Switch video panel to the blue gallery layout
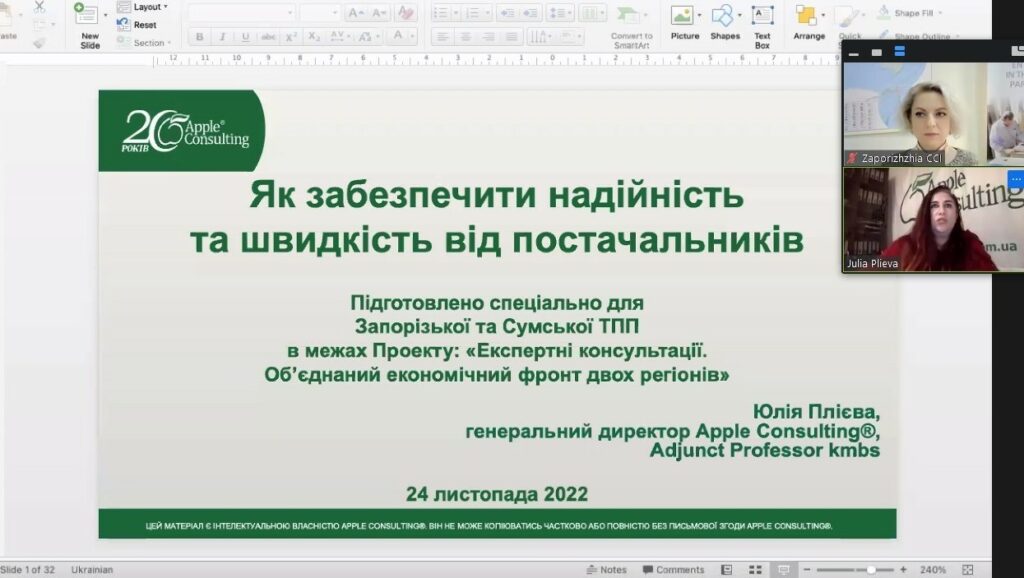Image resolution: width=1024 pixels, height=578 pixels. coord(899,52)
